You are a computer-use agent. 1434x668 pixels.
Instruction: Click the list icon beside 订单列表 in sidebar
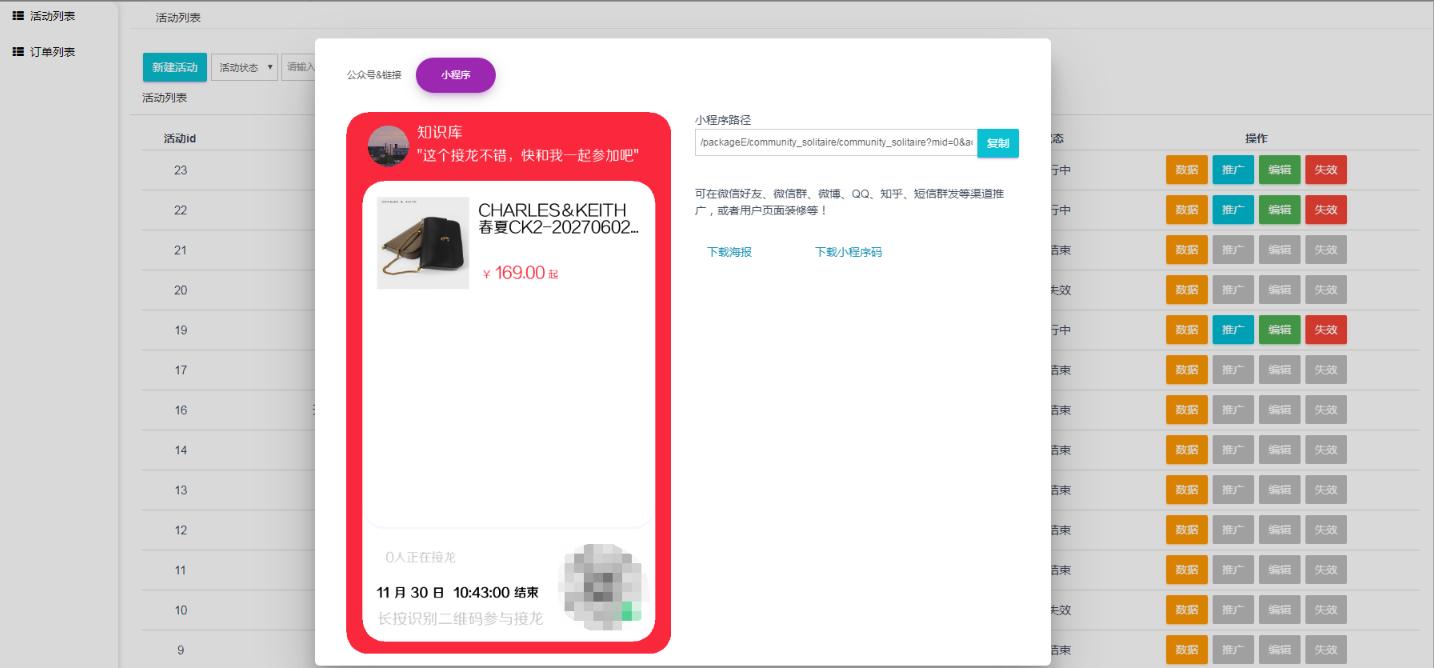pyautogui.click(x=18, y=52)
